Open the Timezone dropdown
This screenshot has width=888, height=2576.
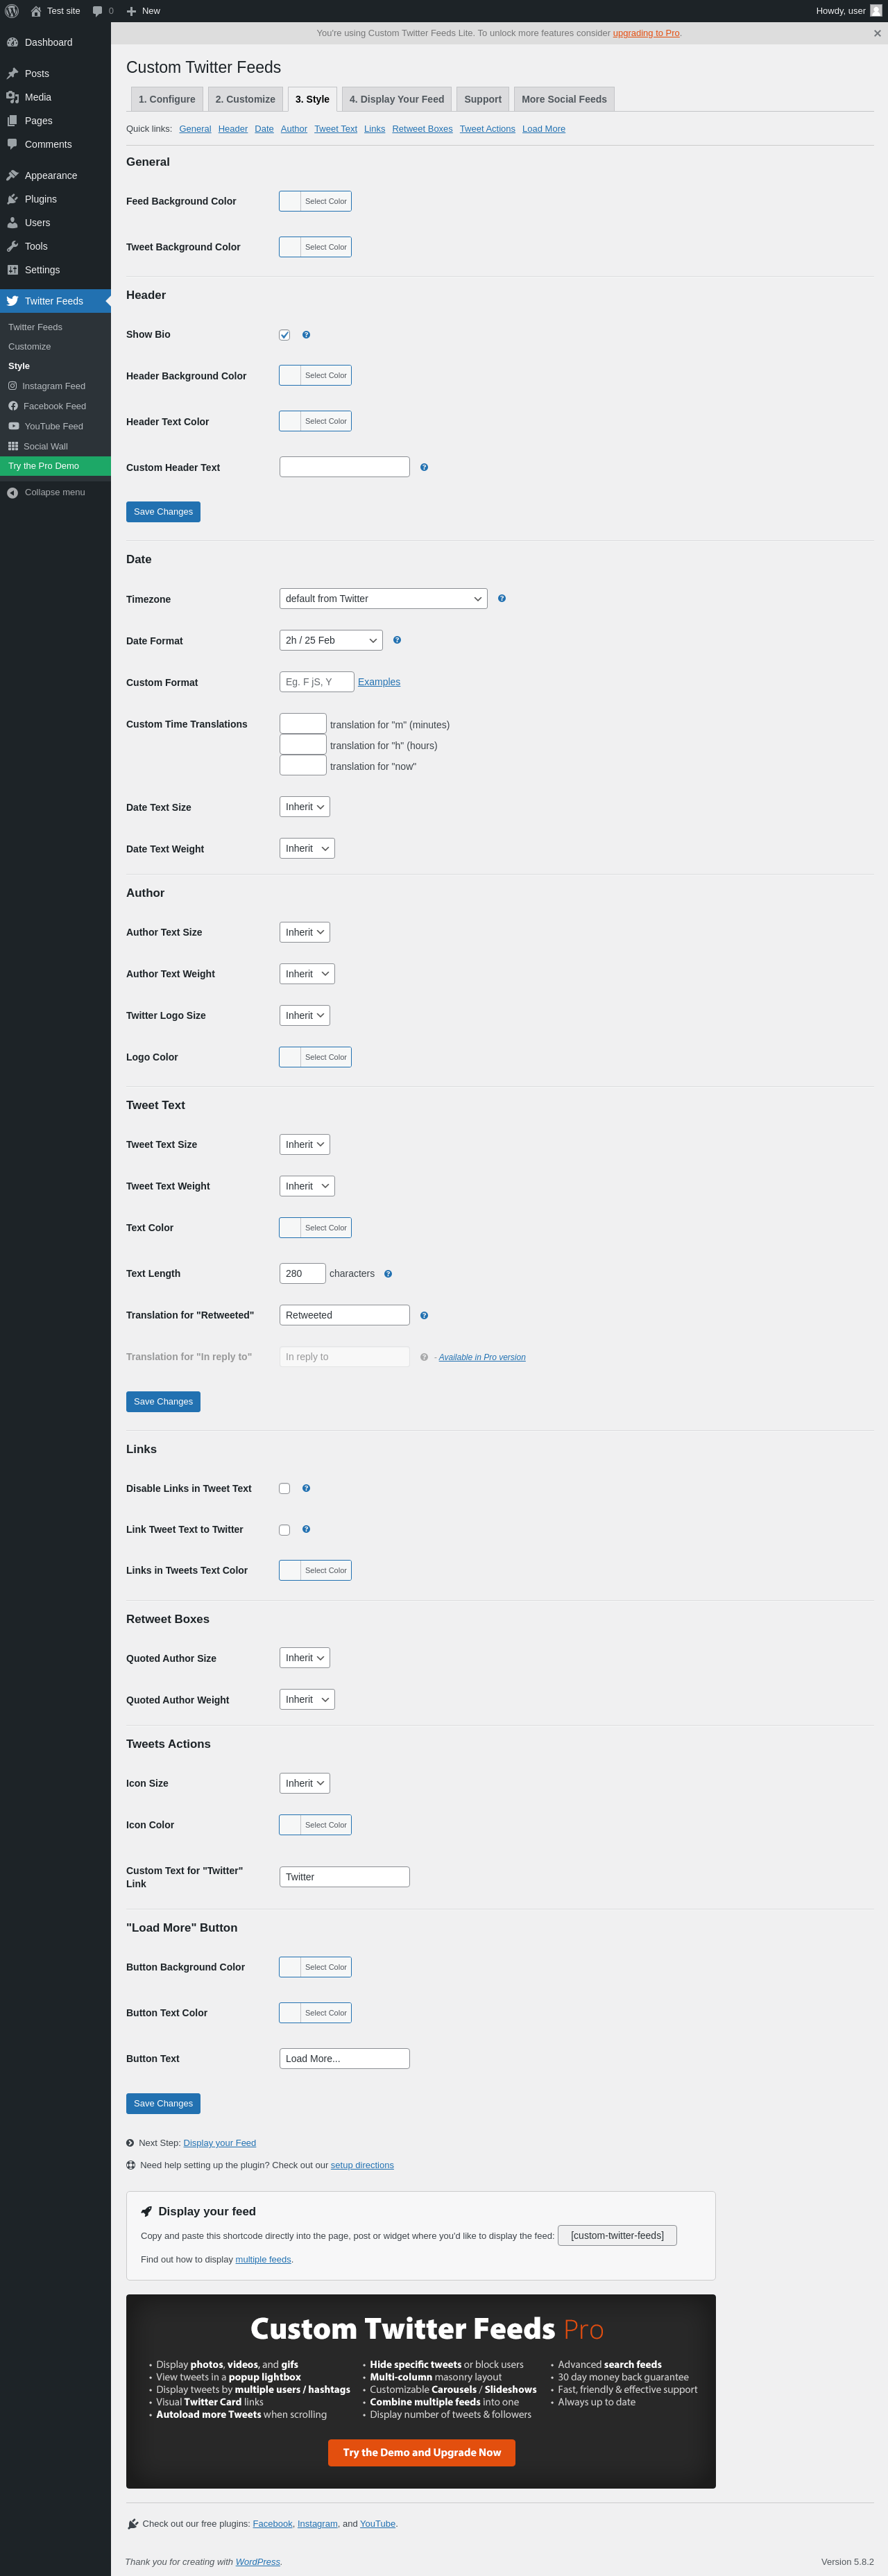point(383,599)
